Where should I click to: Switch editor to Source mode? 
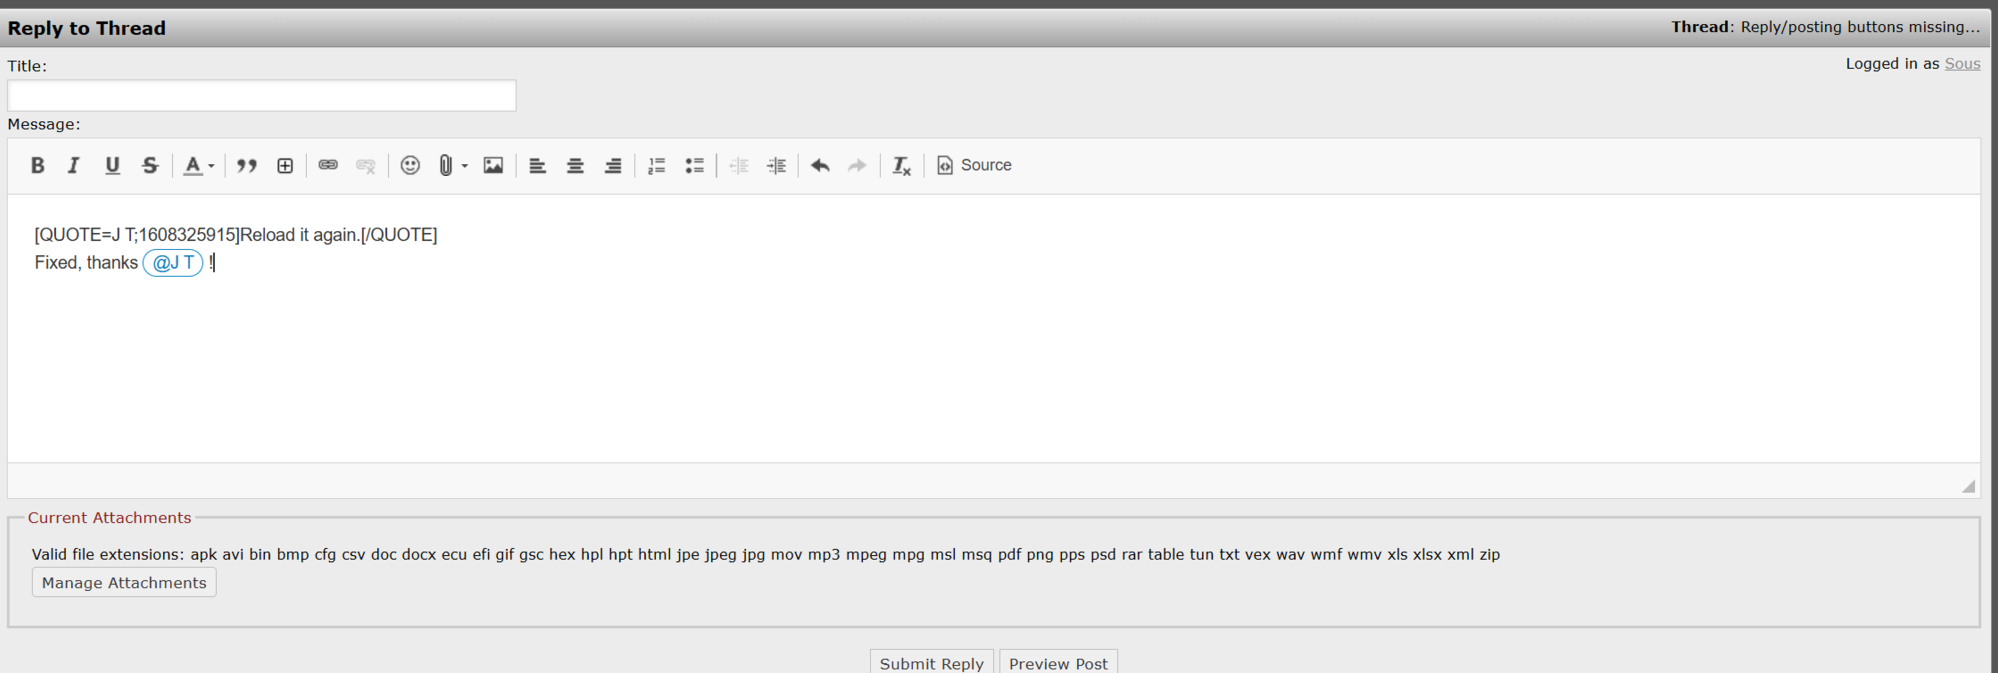974,166
